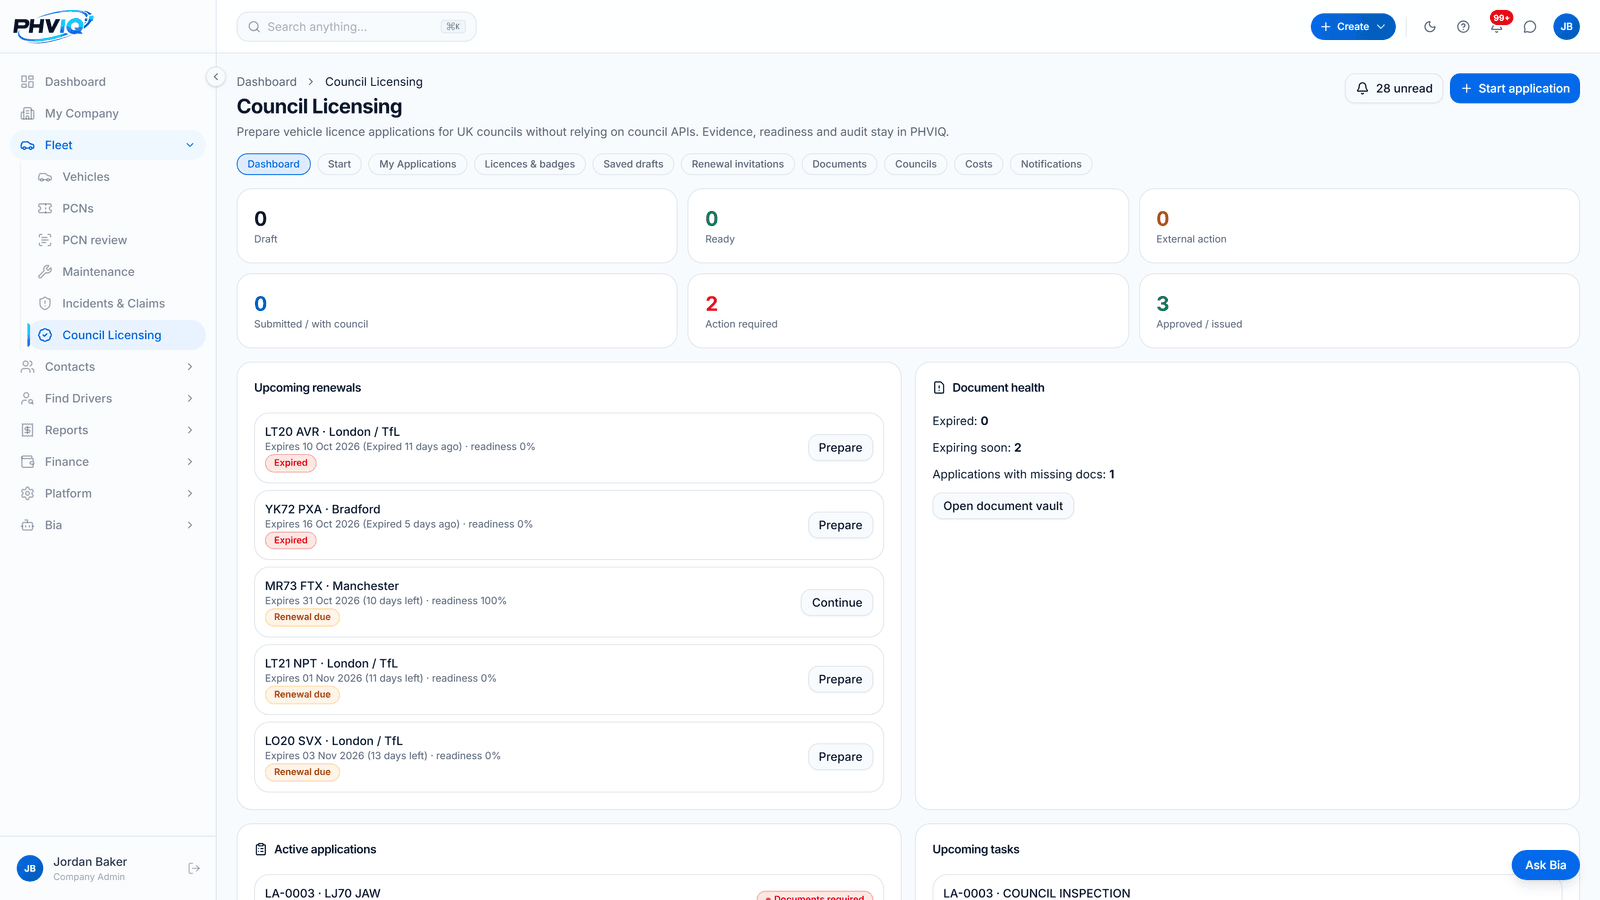This screenshot has height=900, width=1600.
Task: Select the Dashboard tab pill
Action: click(273, 164)
